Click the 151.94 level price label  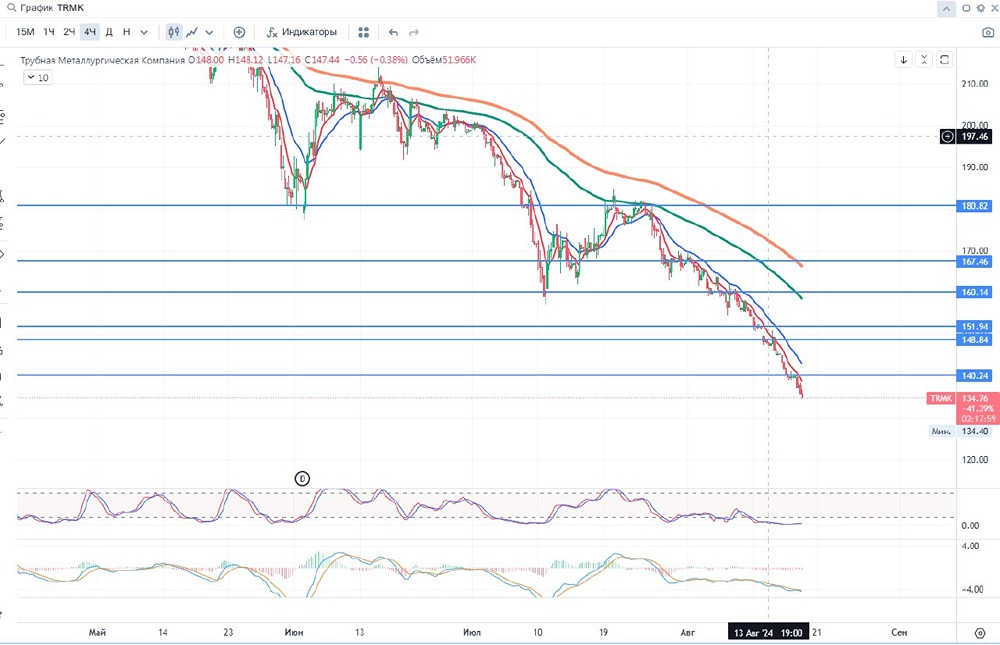pos(974,327)
